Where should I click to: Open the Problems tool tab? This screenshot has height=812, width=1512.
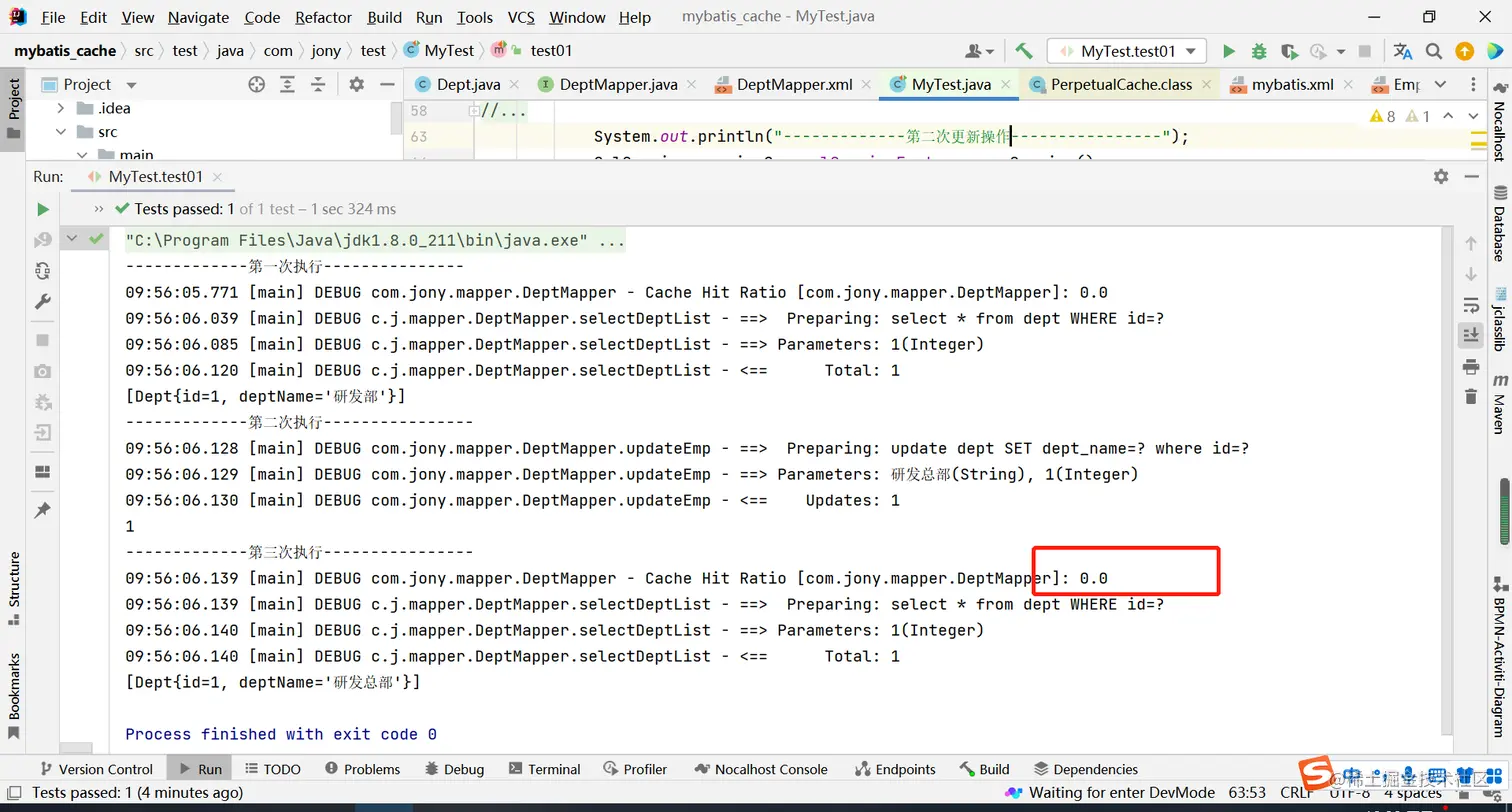(x=362, y=769)
